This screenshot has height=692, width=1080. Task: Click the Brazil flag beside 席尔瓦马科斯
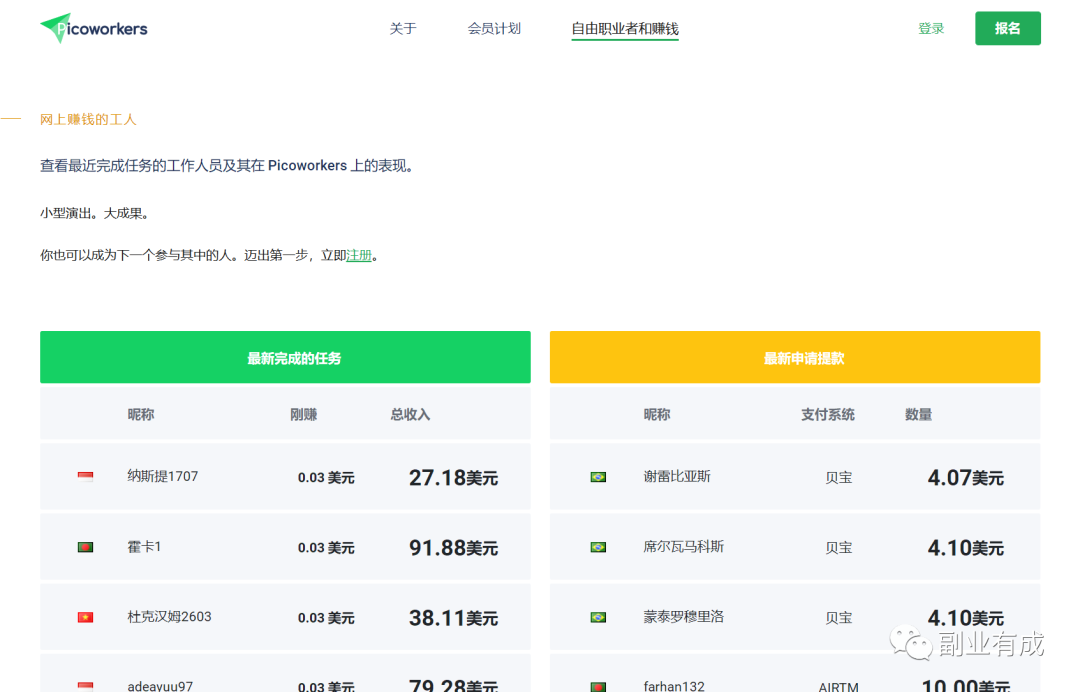pyautogui.click(x=597, y=547)
